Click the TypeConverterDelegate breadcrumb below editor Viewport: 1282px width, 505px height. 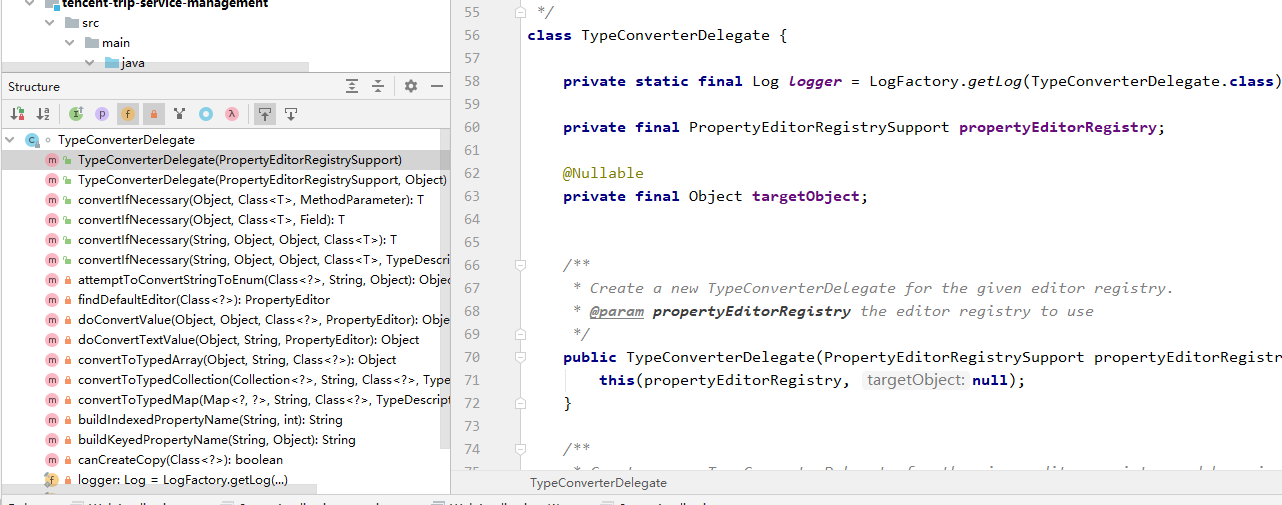point(598,482)
